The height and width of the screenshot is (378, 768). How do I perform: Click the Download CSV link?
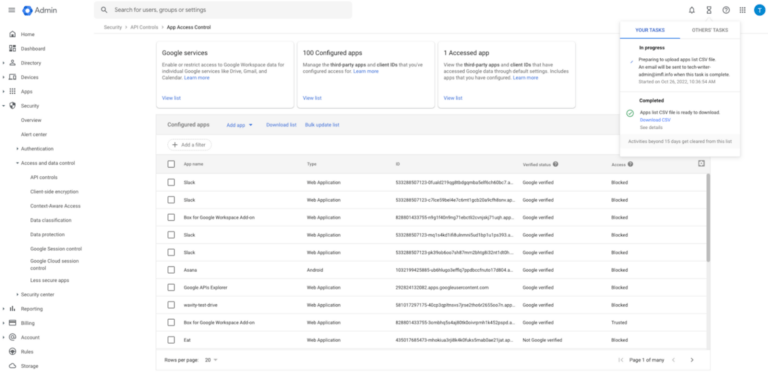pos(655,120)
